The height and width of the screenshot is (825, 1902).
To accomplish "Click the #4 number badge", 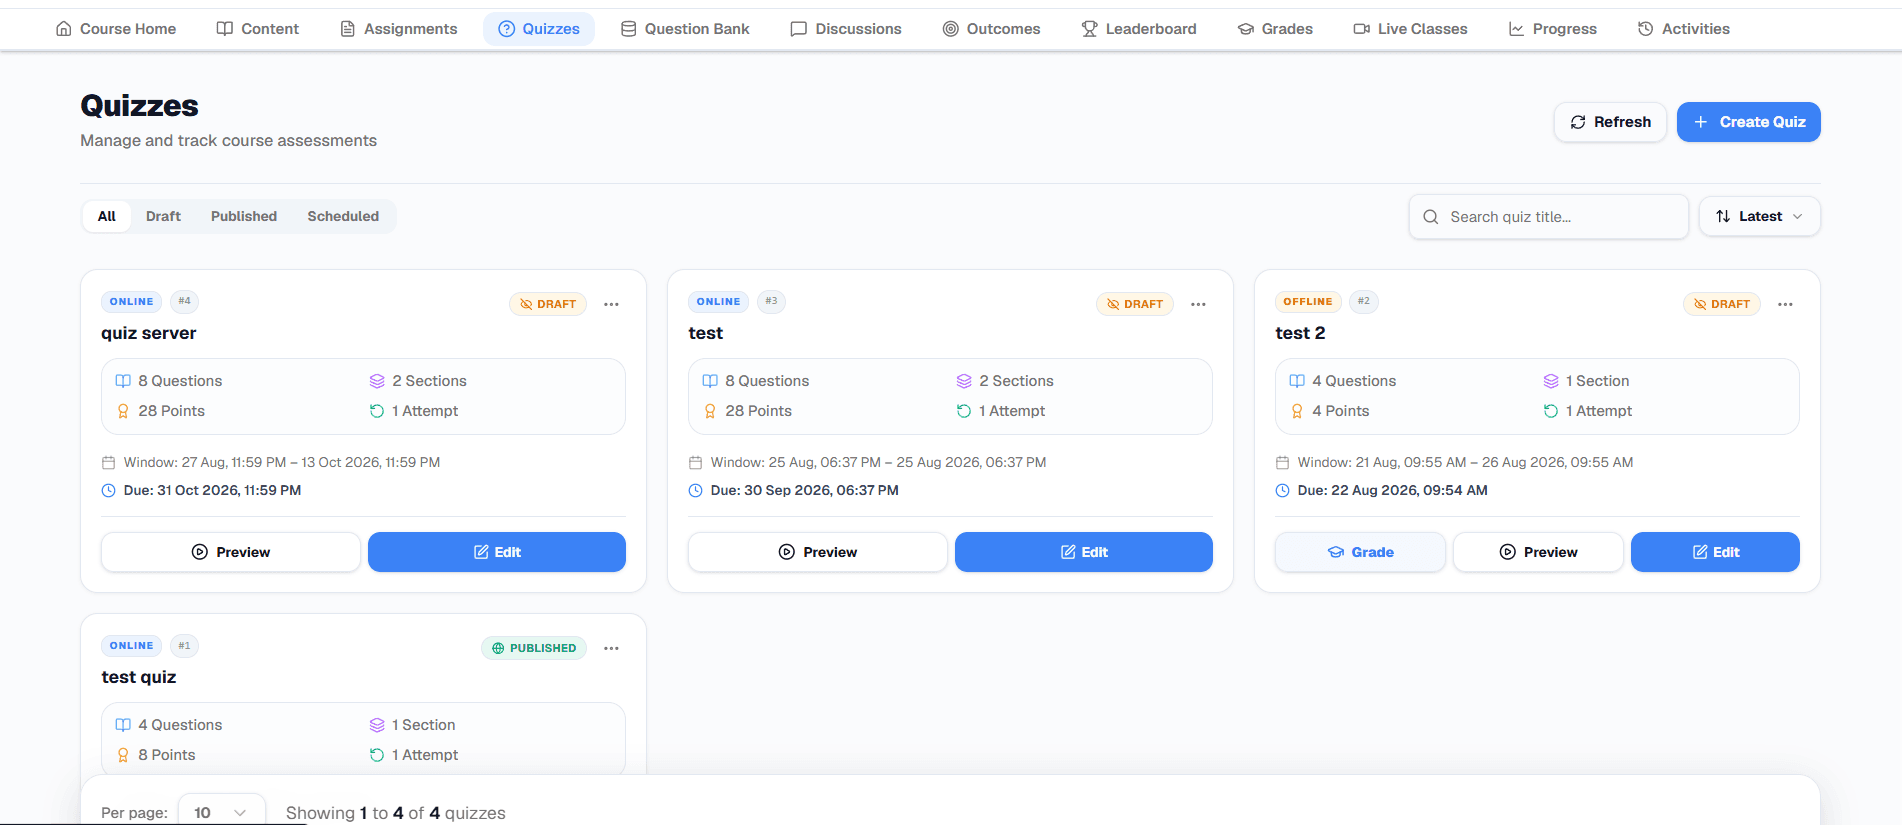I will (x=184, y=301).
